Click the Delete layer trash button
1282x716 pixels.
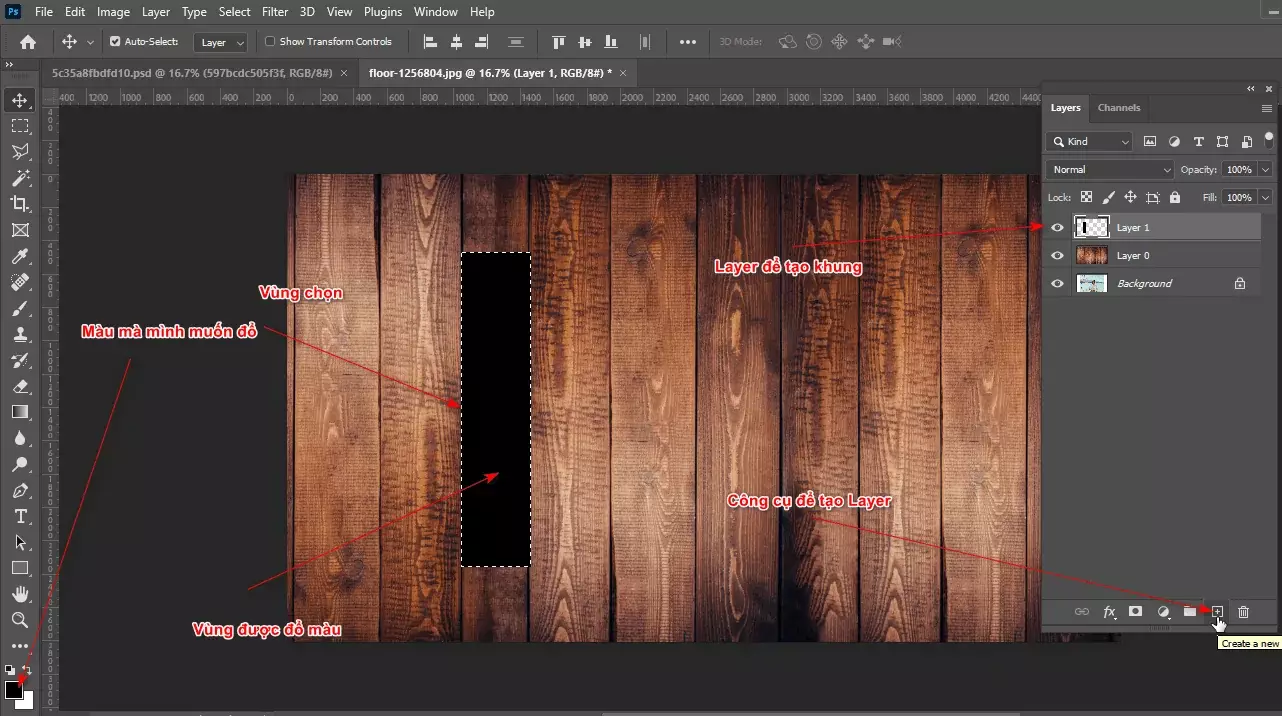click(1243, 612)
